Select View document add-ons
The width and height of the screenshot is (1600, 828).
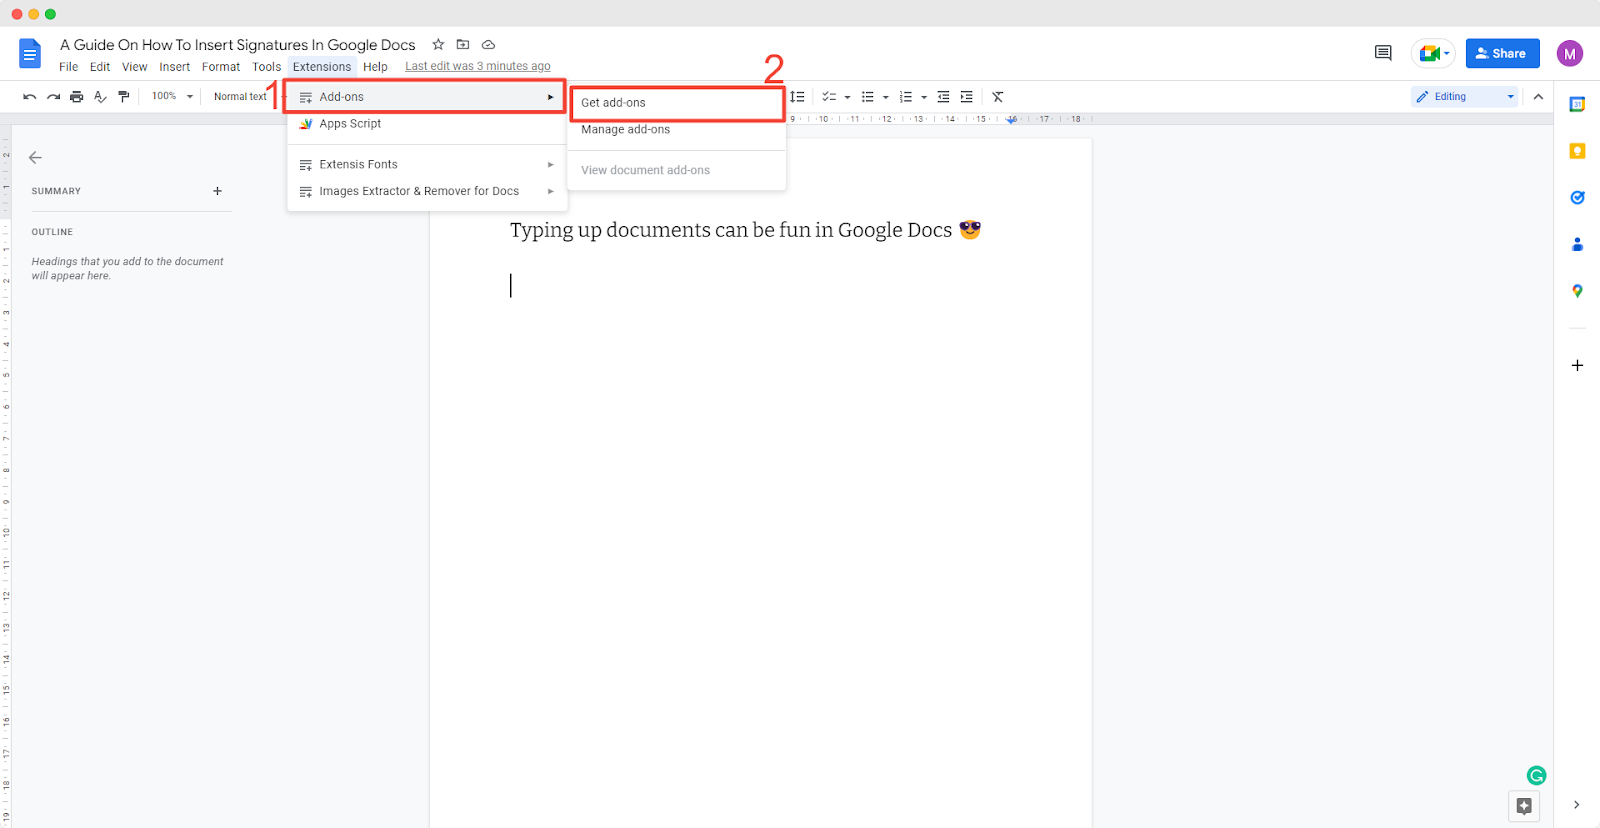point(677,170)
